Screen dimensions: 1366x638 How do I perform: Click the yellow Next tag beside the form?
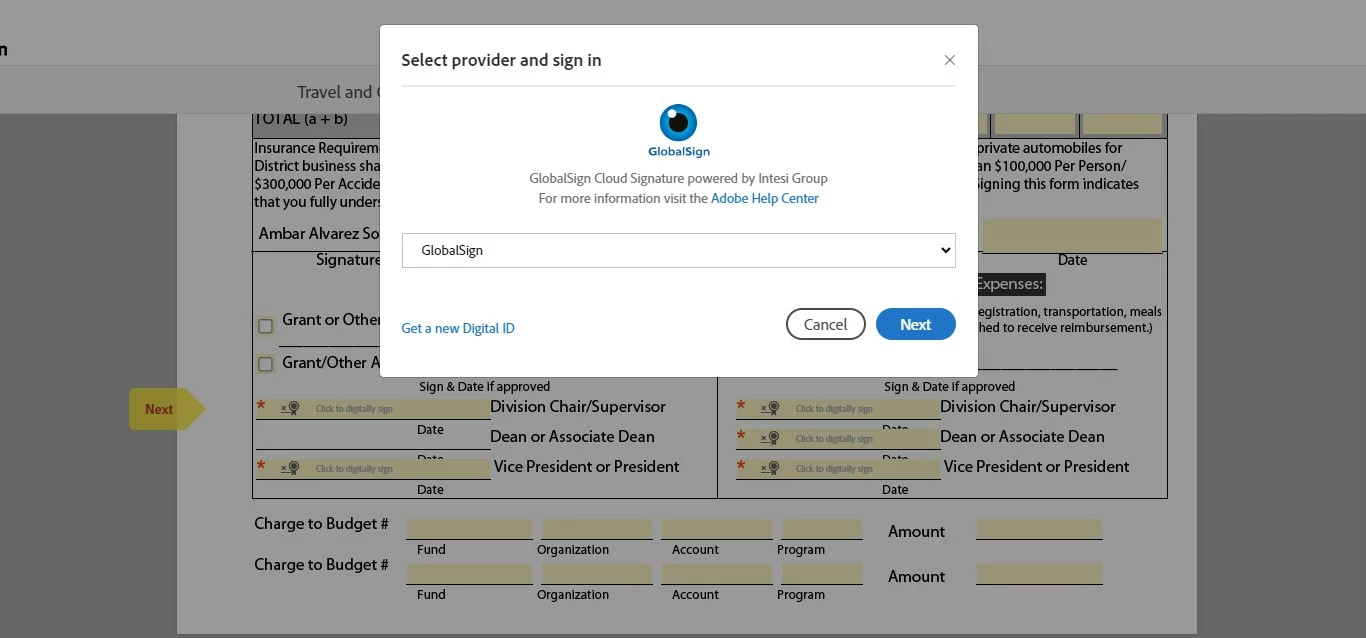[166, 409]
